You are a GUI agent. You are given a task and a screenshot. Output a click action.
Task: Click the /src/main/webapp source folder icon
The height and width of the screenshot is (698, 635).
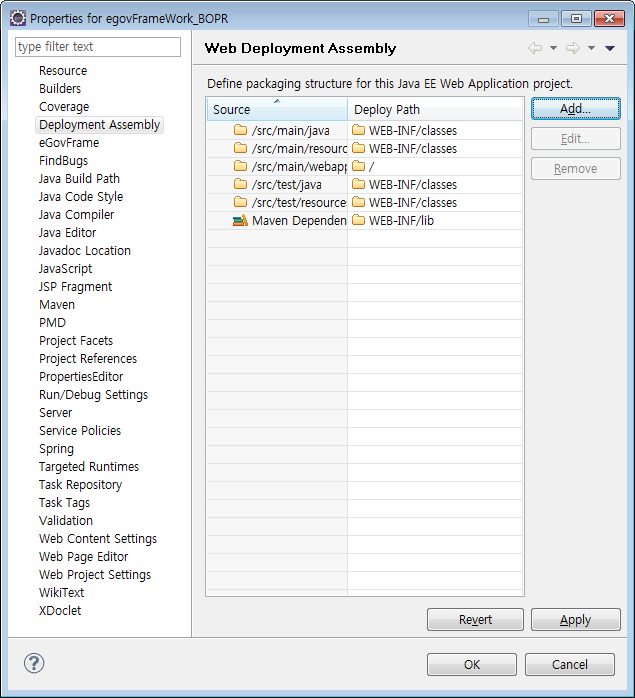tap(240, 166)
